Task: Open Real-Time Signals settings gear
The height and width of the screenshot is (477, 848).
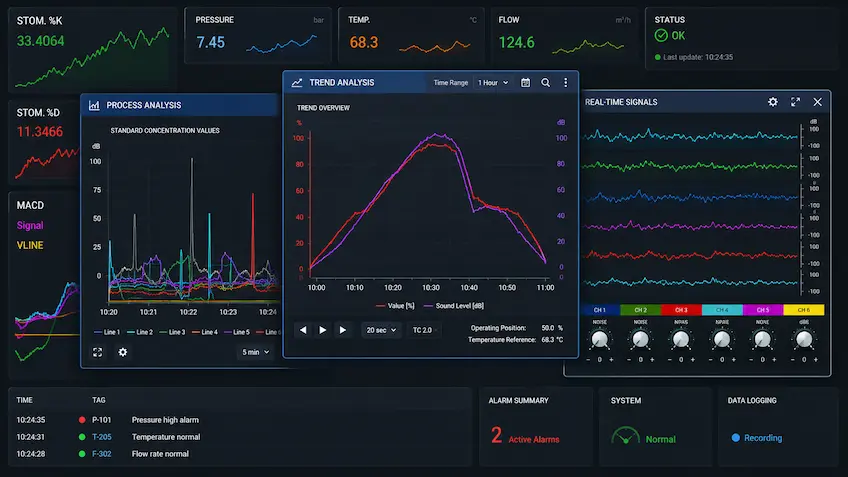Action: click(x=773, y=102)
